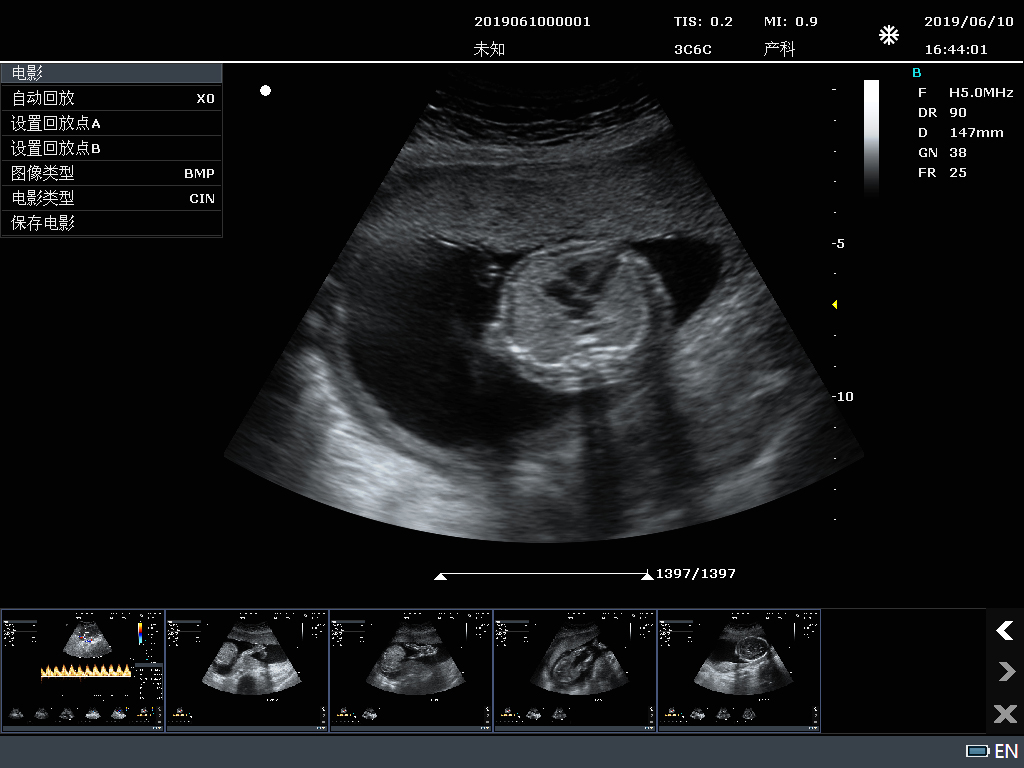Image resolution: width=1024 pixels, height=768 pixels.
Task: Open the Doppler waveform thumbnail
Action: [x=83, y=671]
